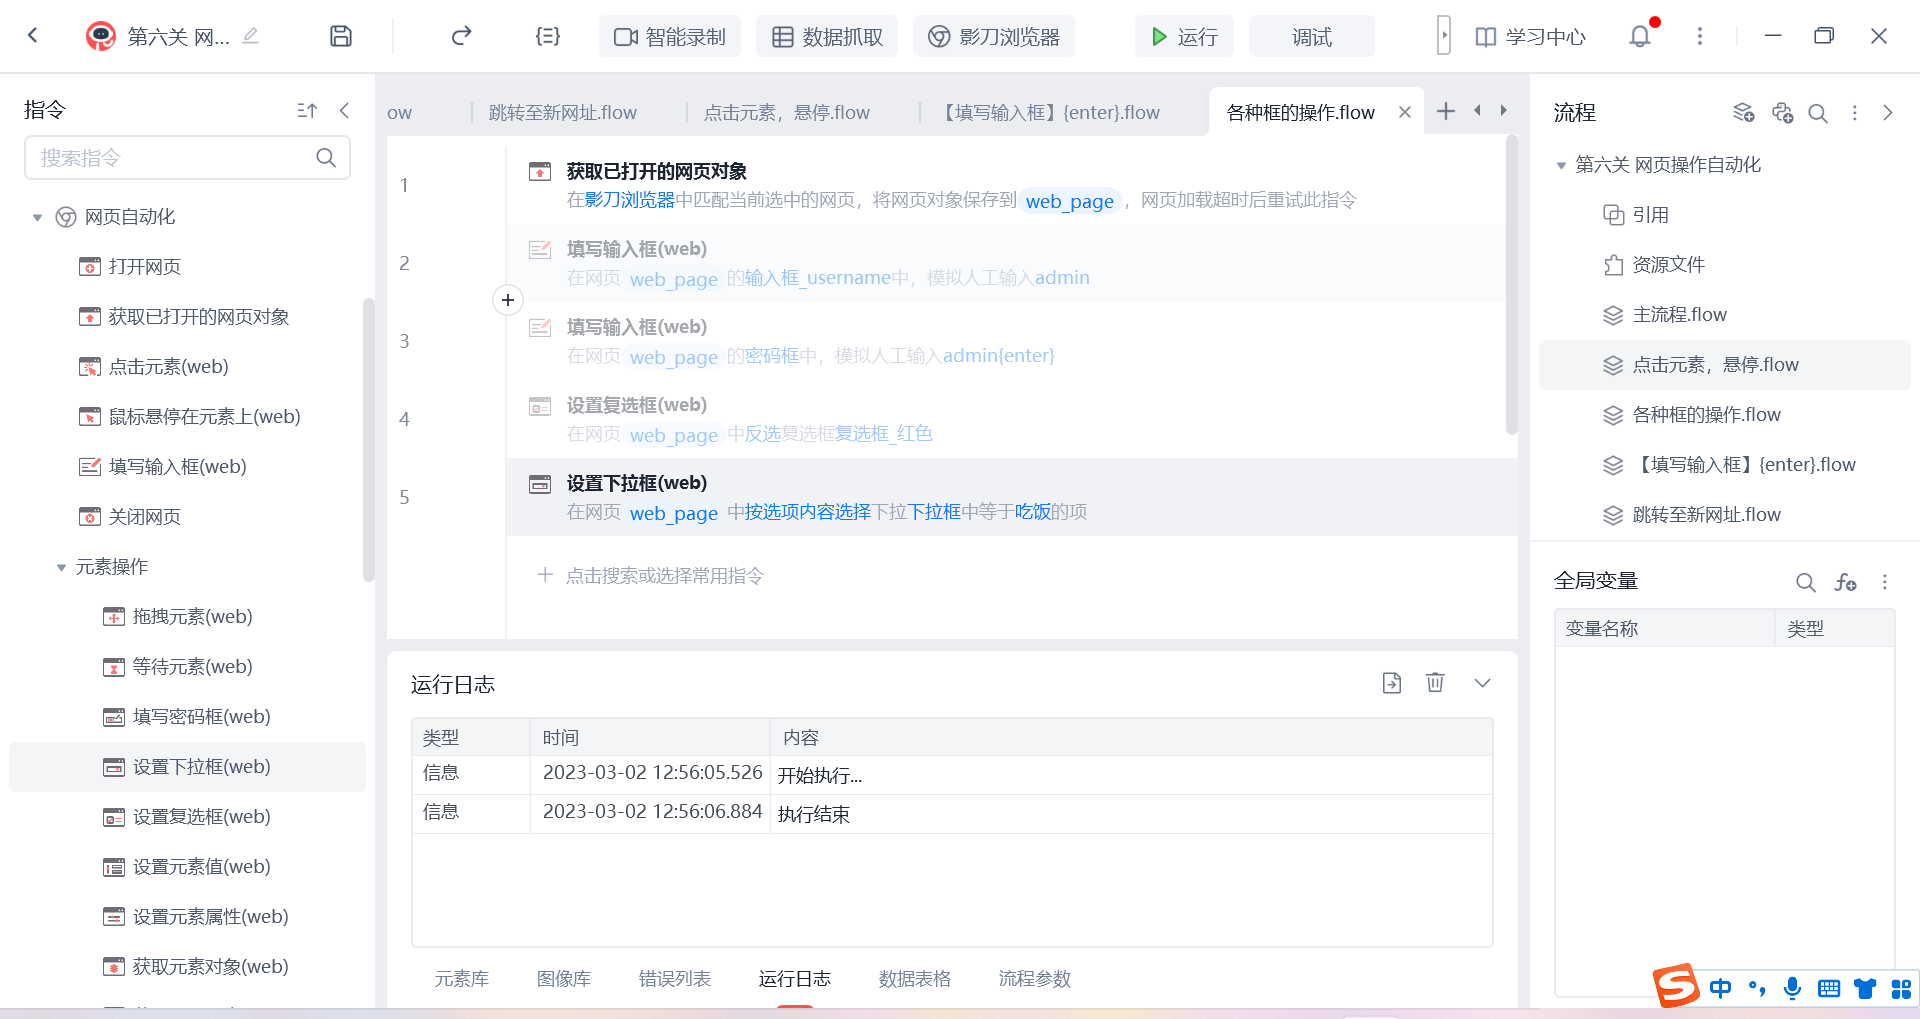Search flows in 流程 panel
1920x1019 pixels.
point(1818,113)
